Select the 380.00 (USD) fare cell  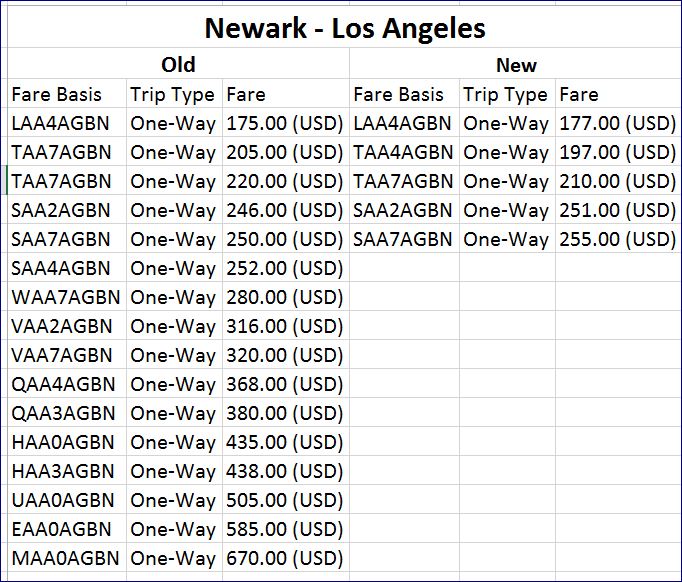(285, 414)
